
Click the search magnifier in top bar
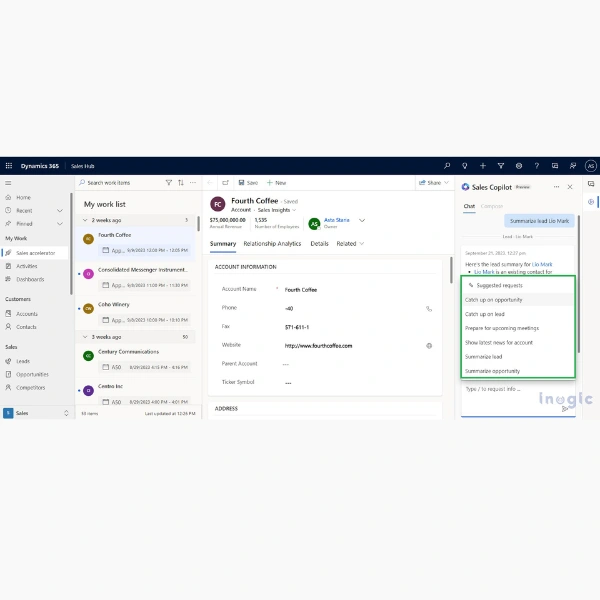click(x=447, y=166)
